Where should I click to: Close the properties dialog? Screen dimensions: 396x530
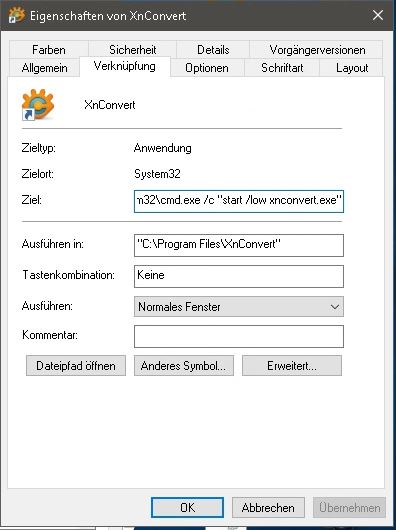click(378, 15)
